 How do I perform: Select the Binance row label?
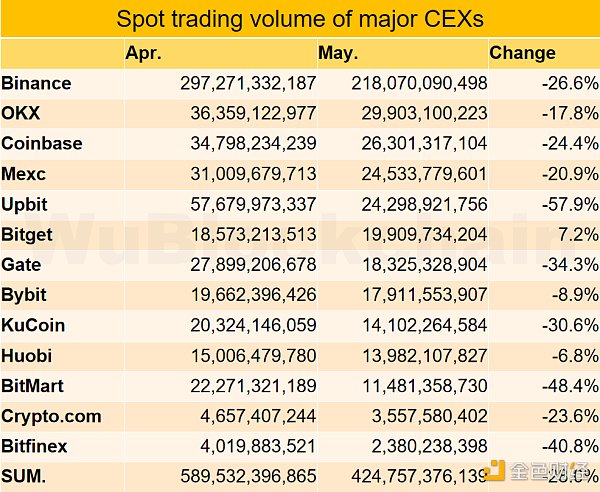coord(37,83)
